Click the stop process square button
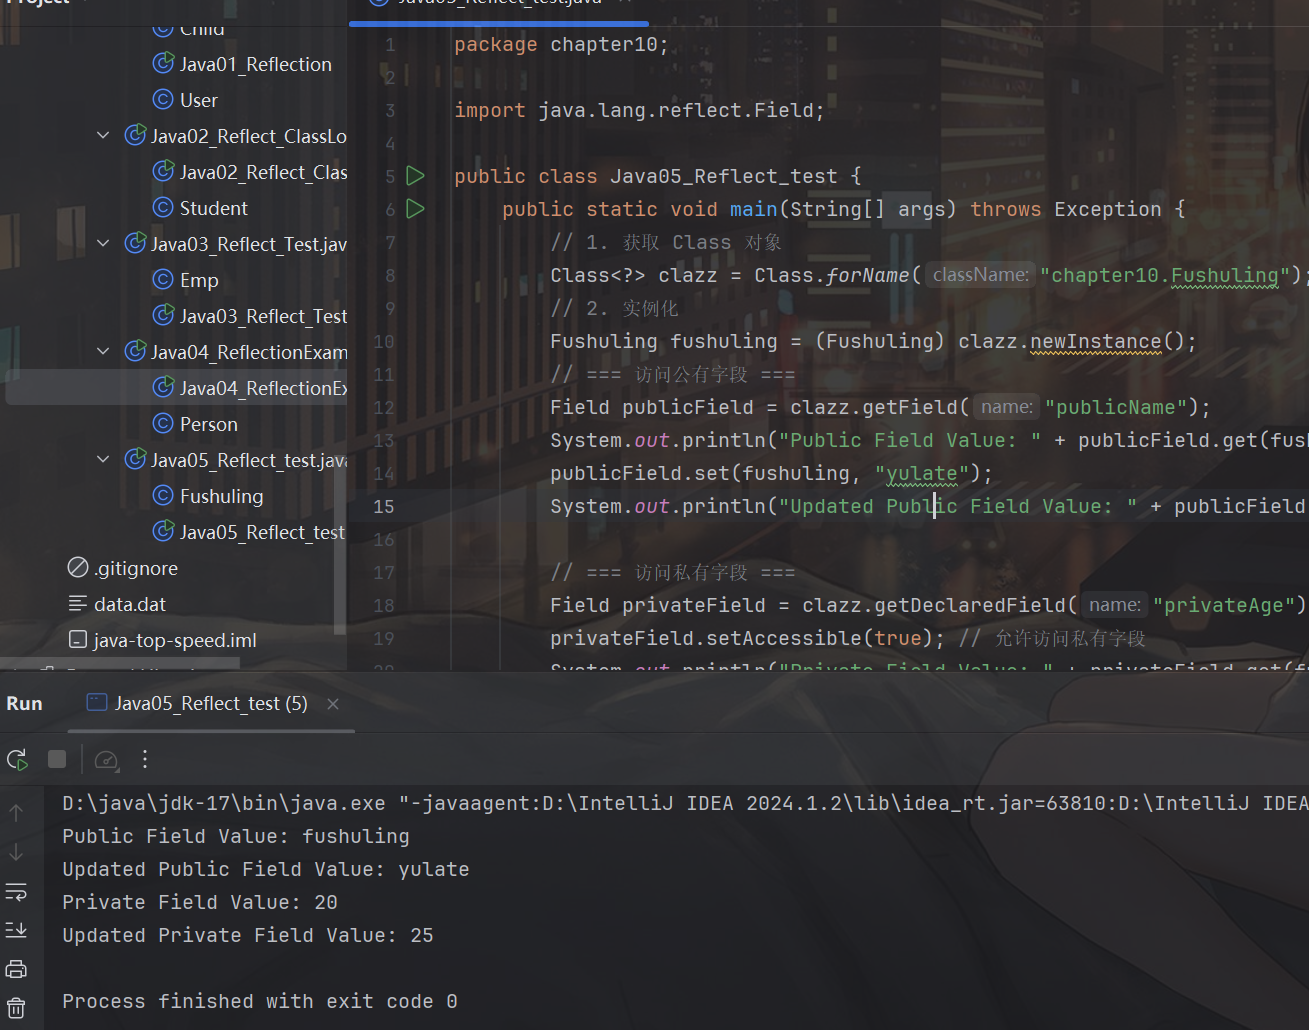1309x1030 pixels. pos(57,760)
